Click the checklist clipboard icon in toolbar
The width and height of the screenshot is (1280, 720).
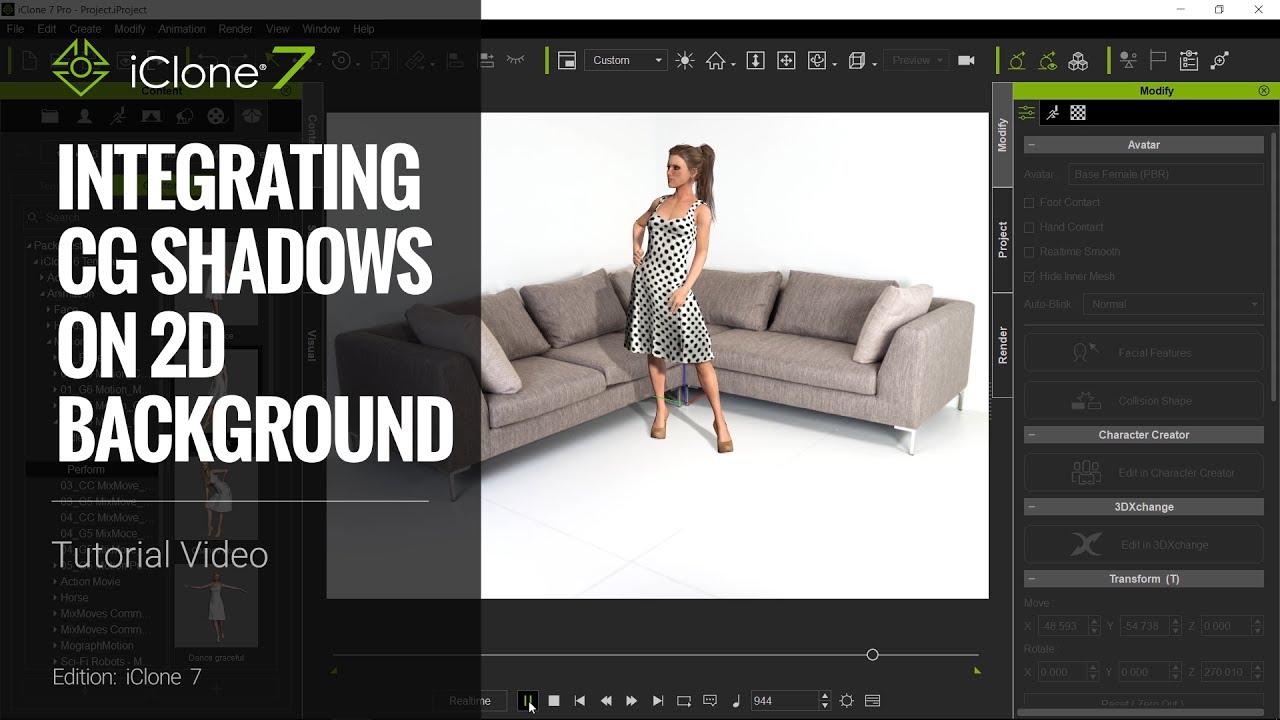click(x=1189, y=61)
